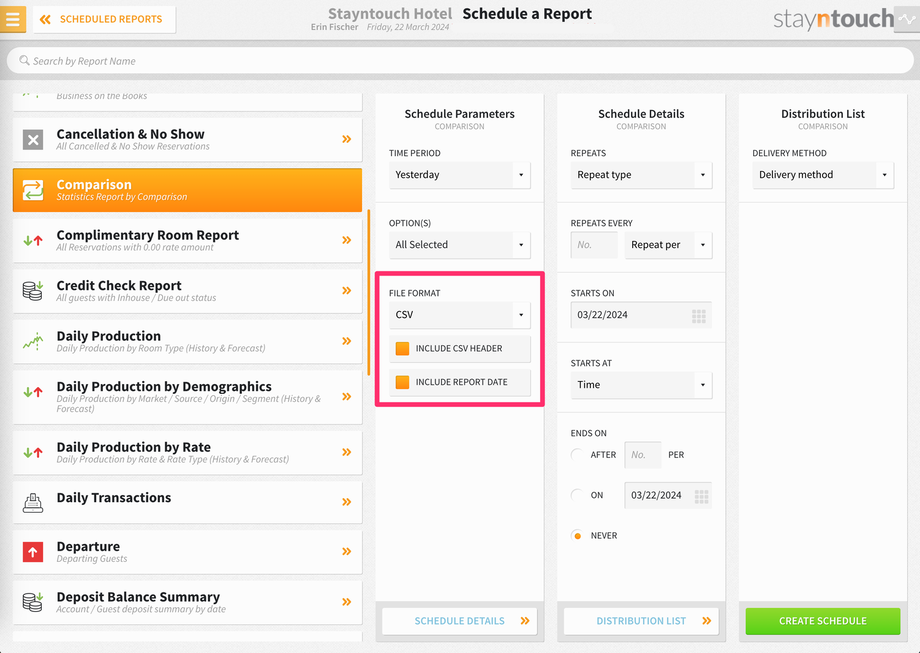Select the Daily Transactions report
The width and height of the screenshot is (920, 653).
tap(187, 502)
